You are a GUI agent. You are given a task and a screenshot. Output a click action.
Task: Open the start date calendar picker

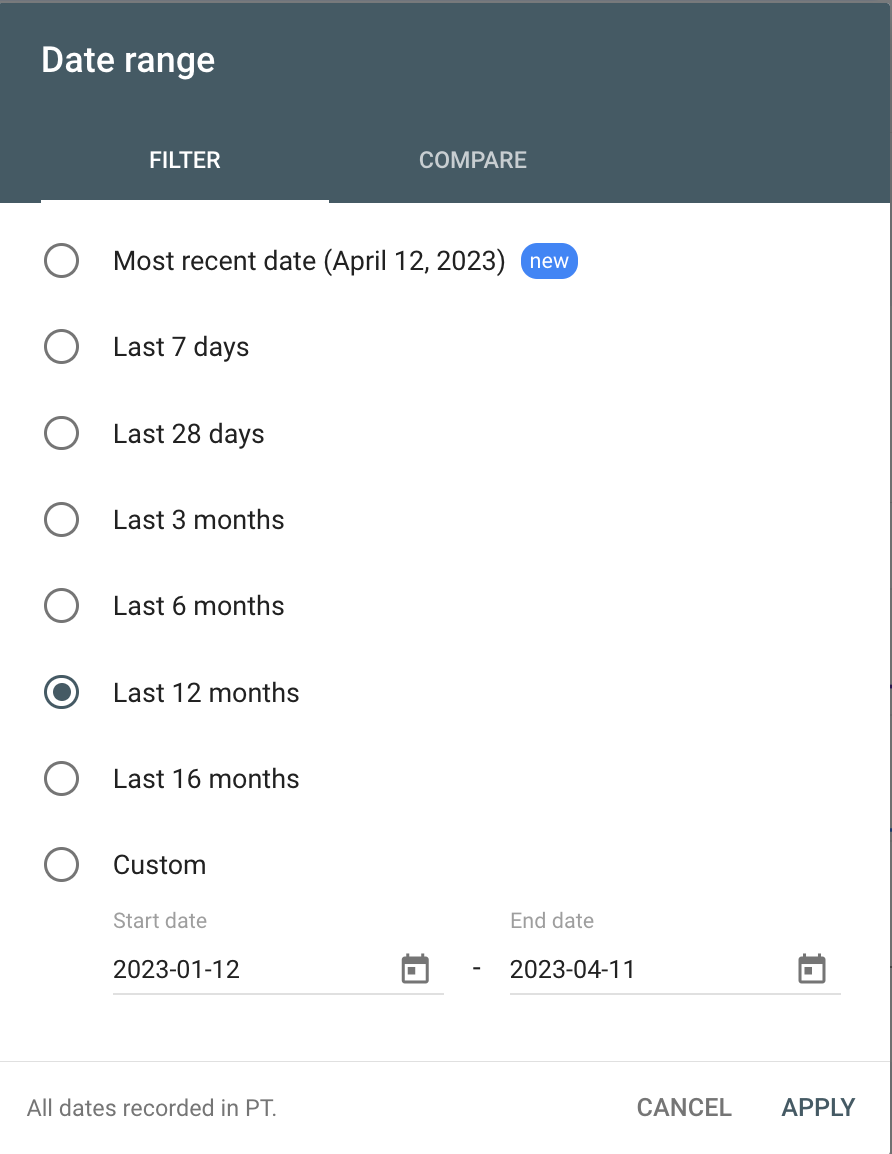point(416,968)
